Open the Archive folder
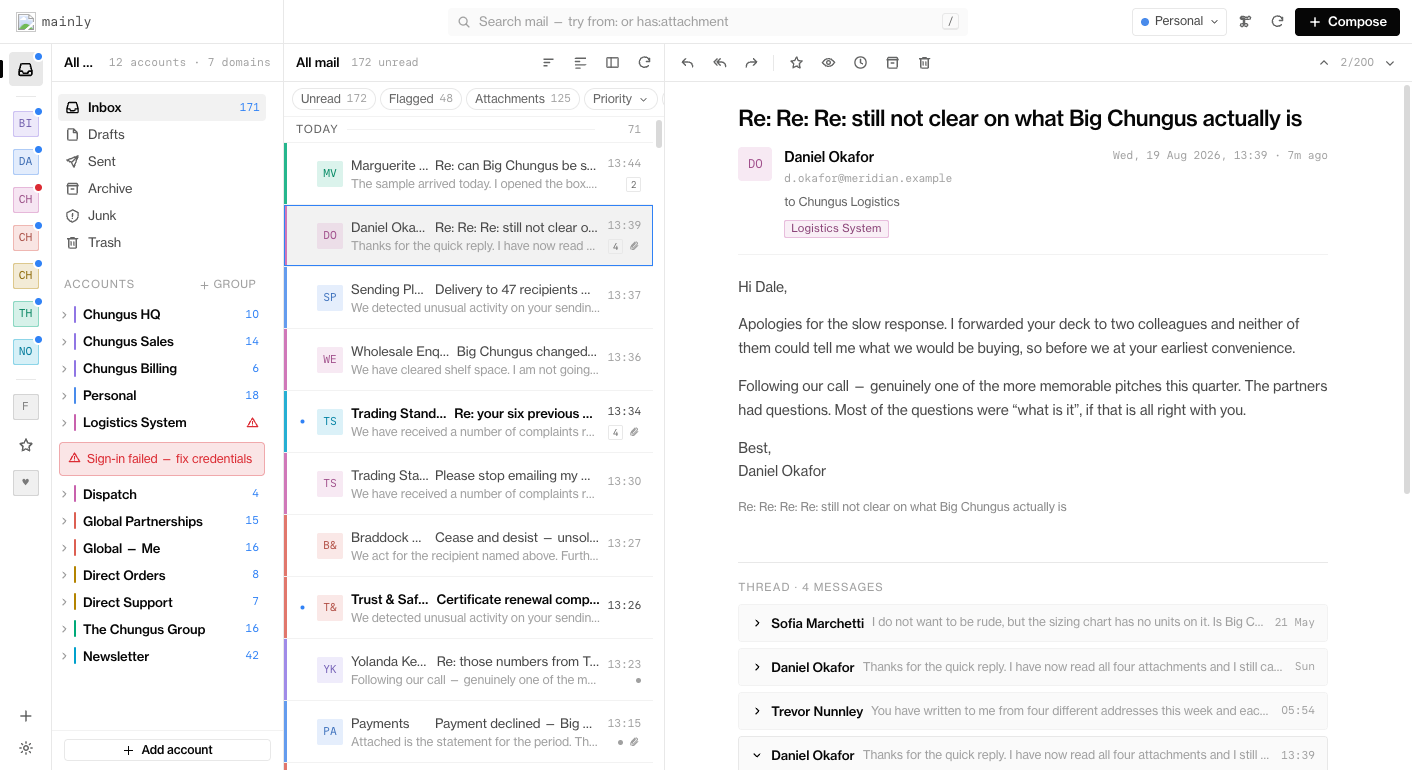Viewport: 1412px width, 770px height. 162,188
